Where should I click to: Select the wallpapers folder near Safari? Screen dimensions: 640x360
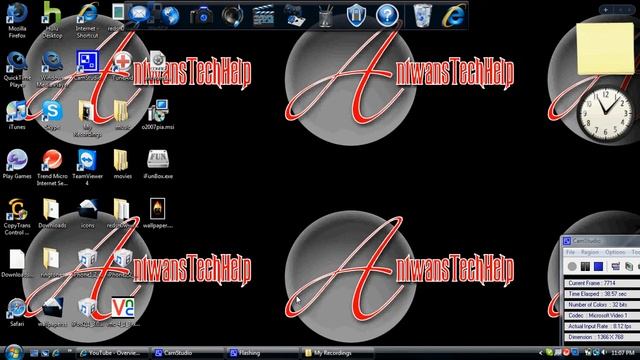52,312
